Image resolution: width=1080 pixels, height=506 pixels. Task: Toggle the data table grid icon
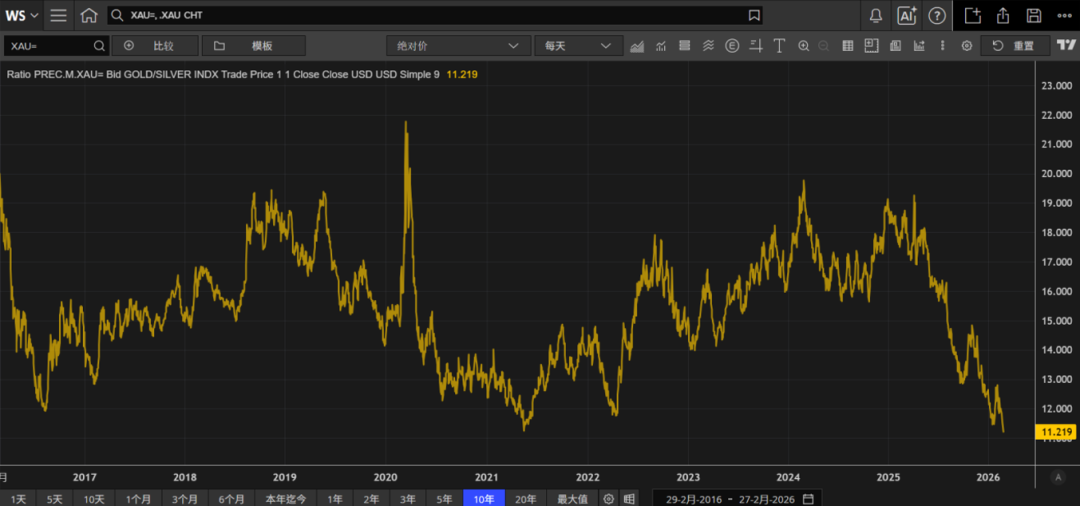click(x=848, y=46)
